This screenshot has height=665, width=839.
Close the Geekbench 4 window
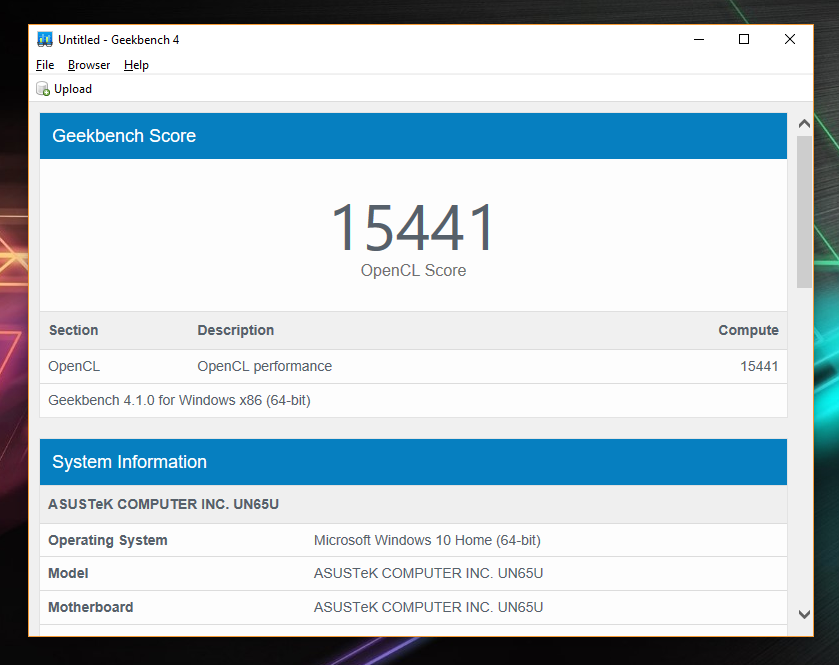[790, 39]
